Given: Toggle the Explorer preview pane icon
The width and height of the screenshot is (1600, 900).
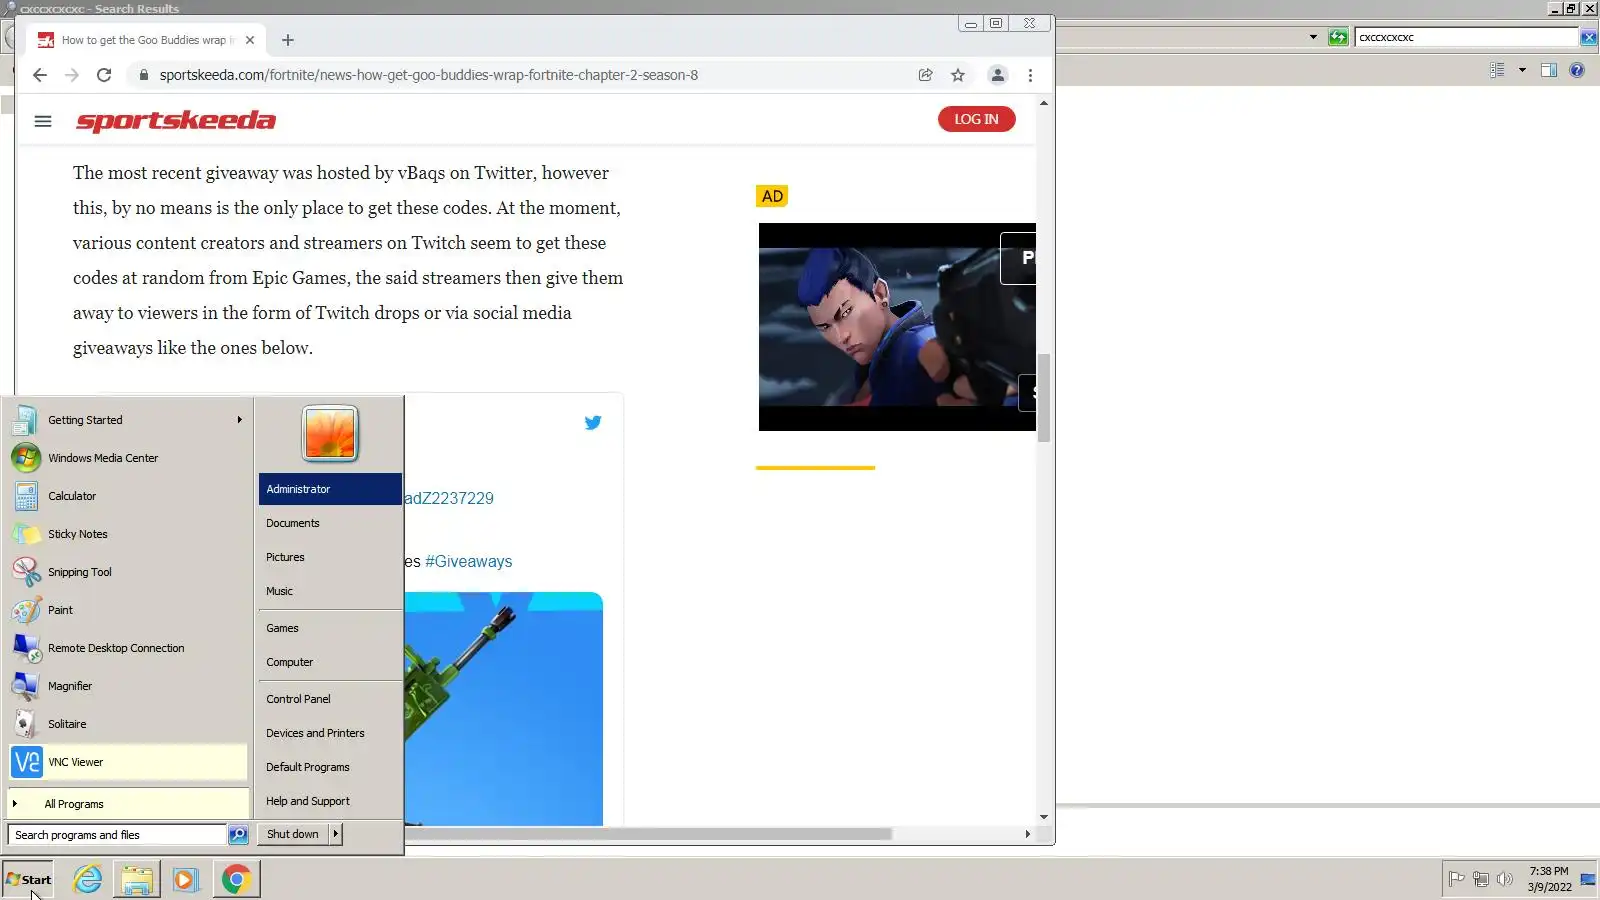Looking at the screenshot, I should (1549, 70).
